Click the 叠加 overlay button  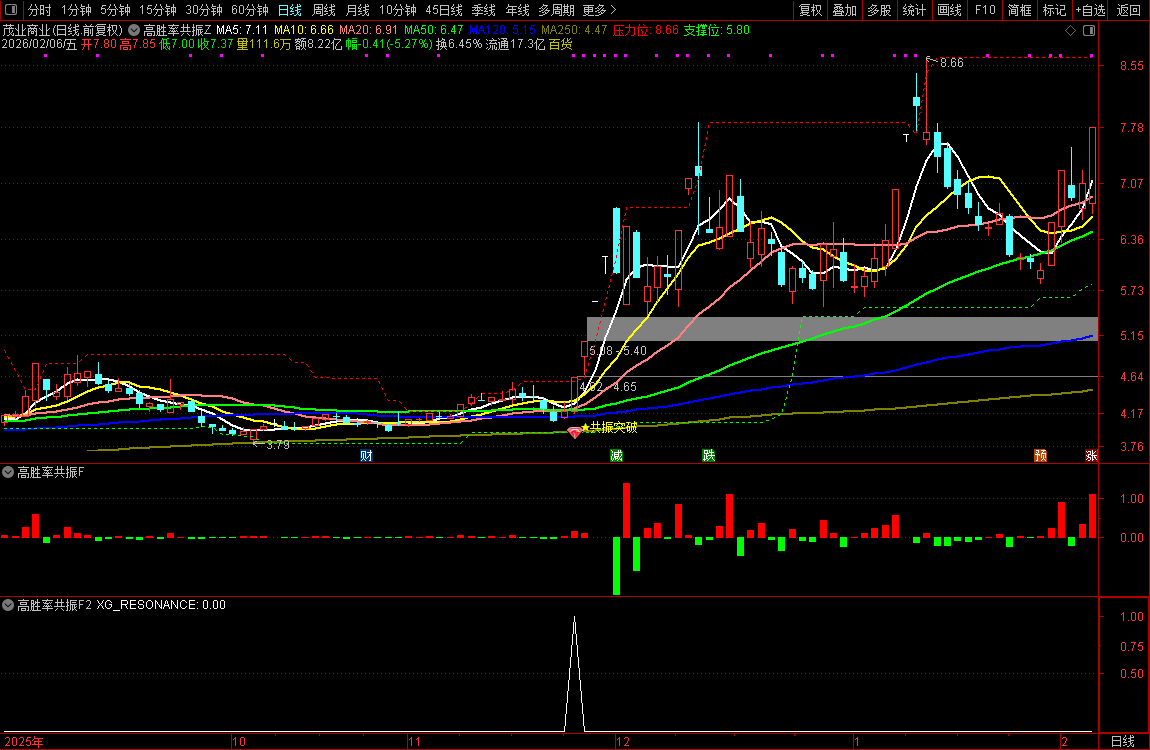pyautogui.click(x=844, y=10)
